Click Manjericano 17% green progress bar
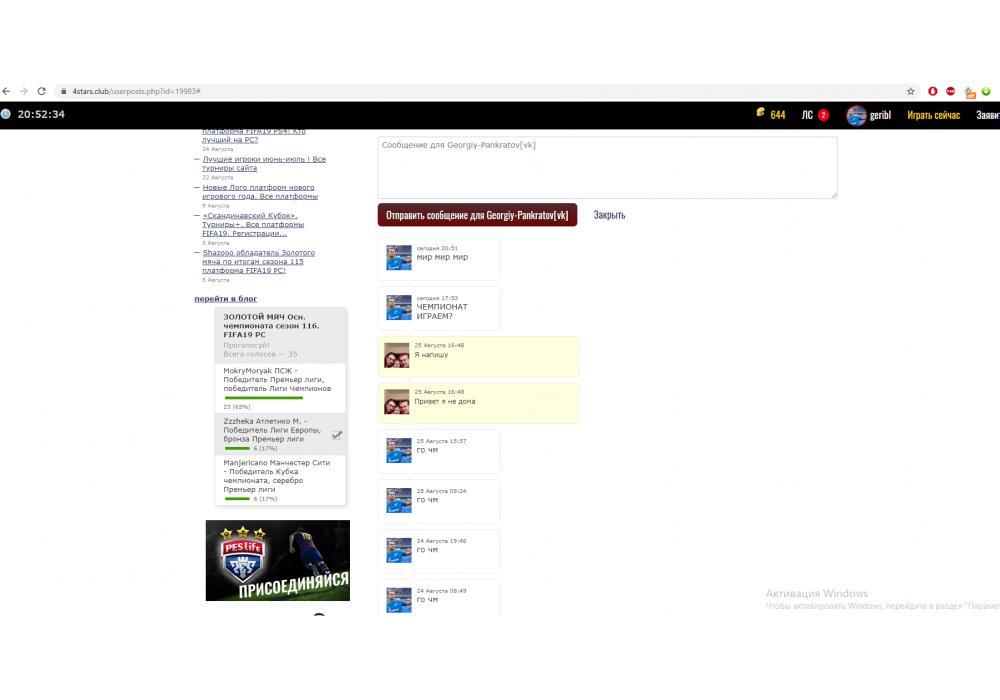 click(x=237, y=499)
